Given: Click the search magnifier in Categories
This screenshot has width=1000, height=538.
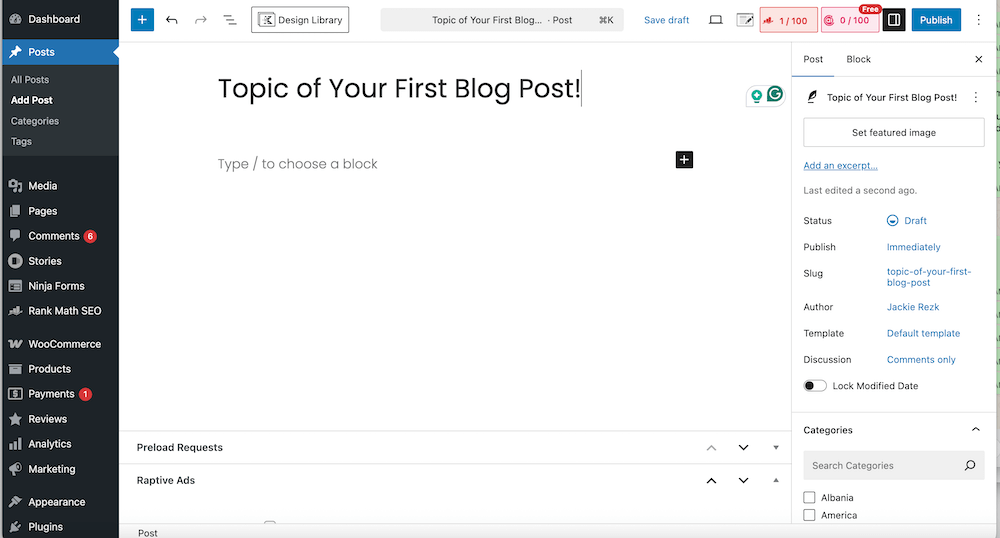Looking at the screenshot, I should coord(970,465).
